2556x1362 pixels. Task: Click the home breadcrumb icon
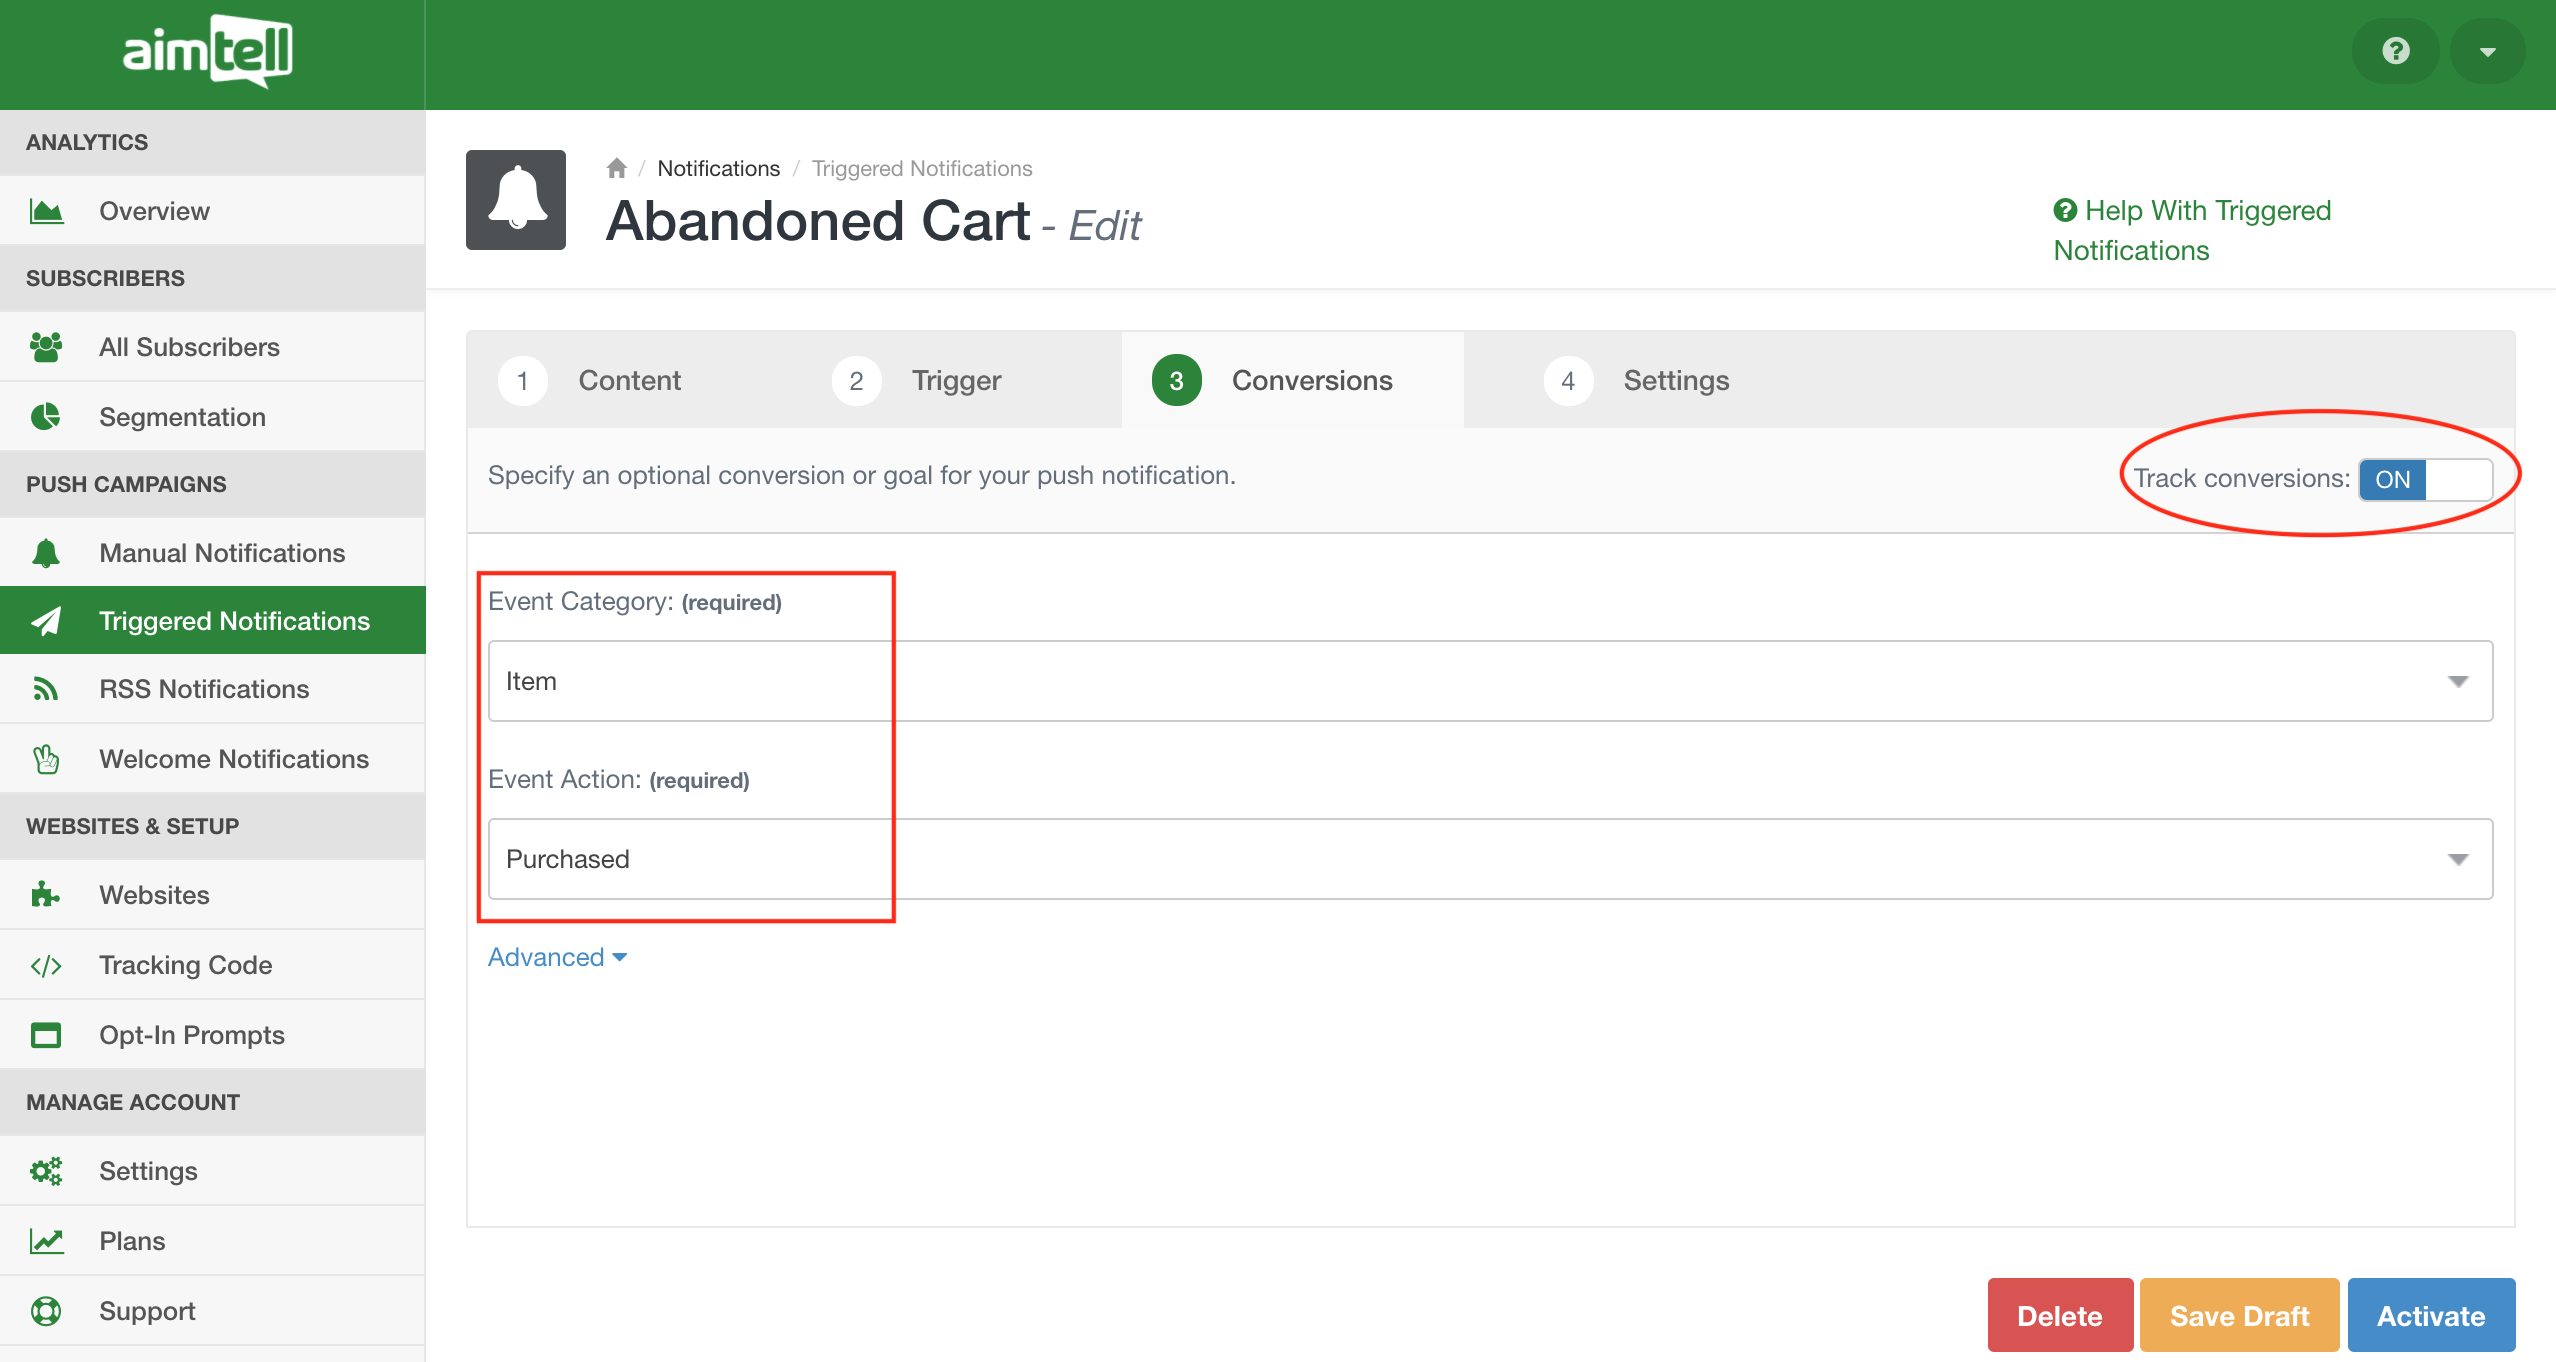(x=616, y=168)
